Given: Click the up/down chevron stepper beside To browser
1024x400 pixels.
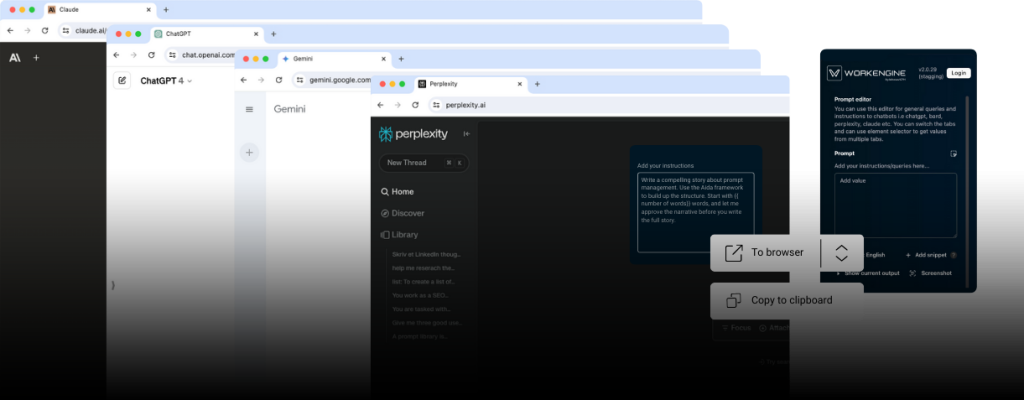Looking at the screenshot, I should coord(842,253).
